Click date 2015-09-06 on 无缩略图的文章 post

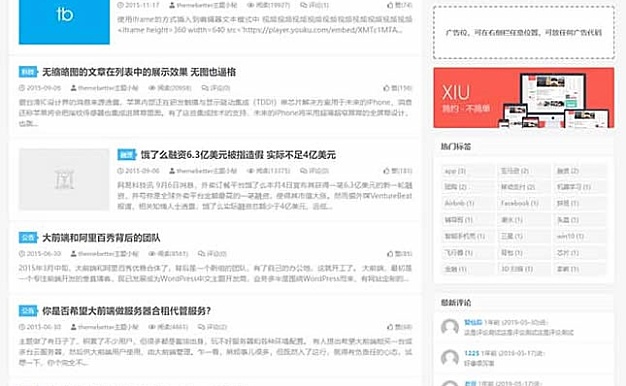pyautogui.click(x=44, y=88)
